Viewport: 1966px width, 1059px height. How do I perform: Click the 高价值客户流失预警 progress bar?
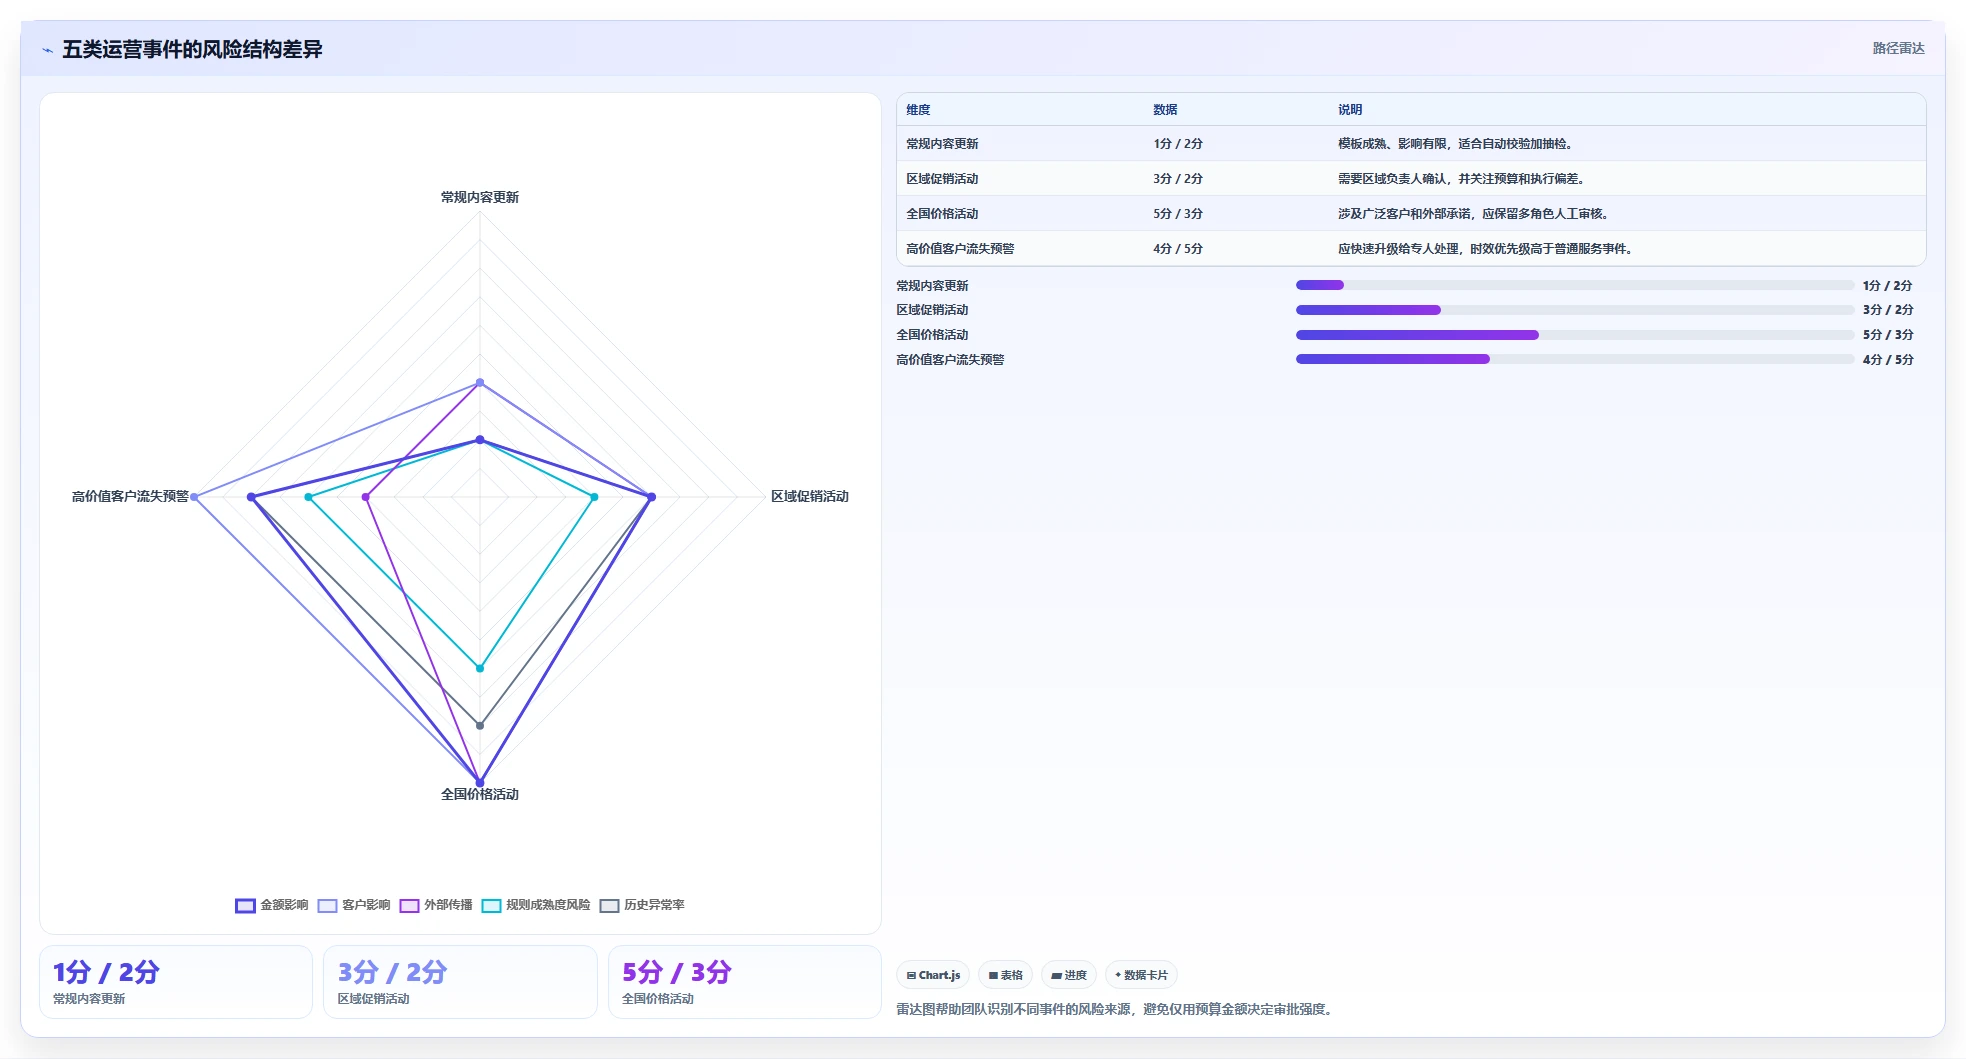1575,359
